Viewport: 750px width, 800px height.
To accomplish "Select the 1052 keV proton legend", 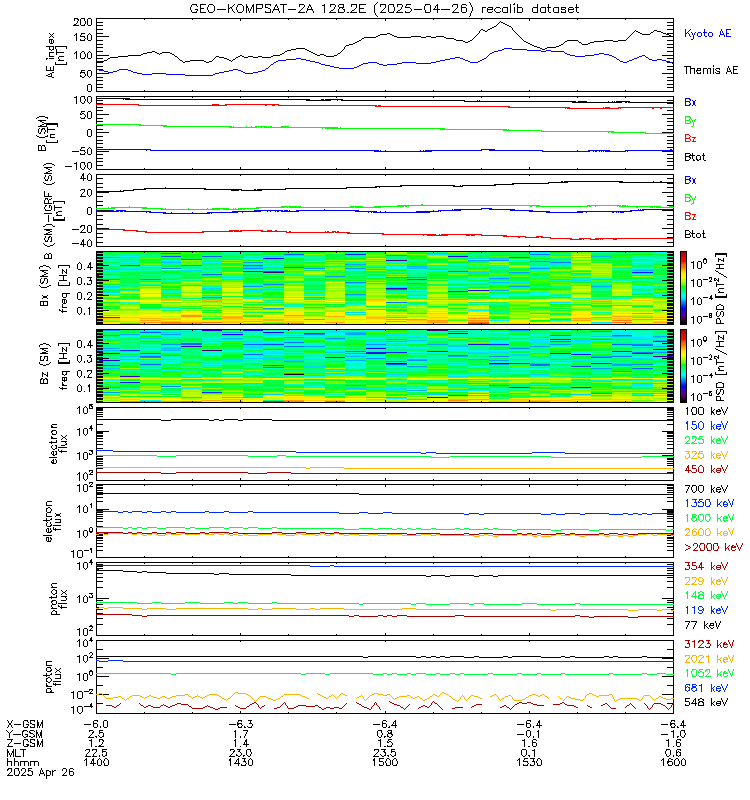I will point(709,673).
